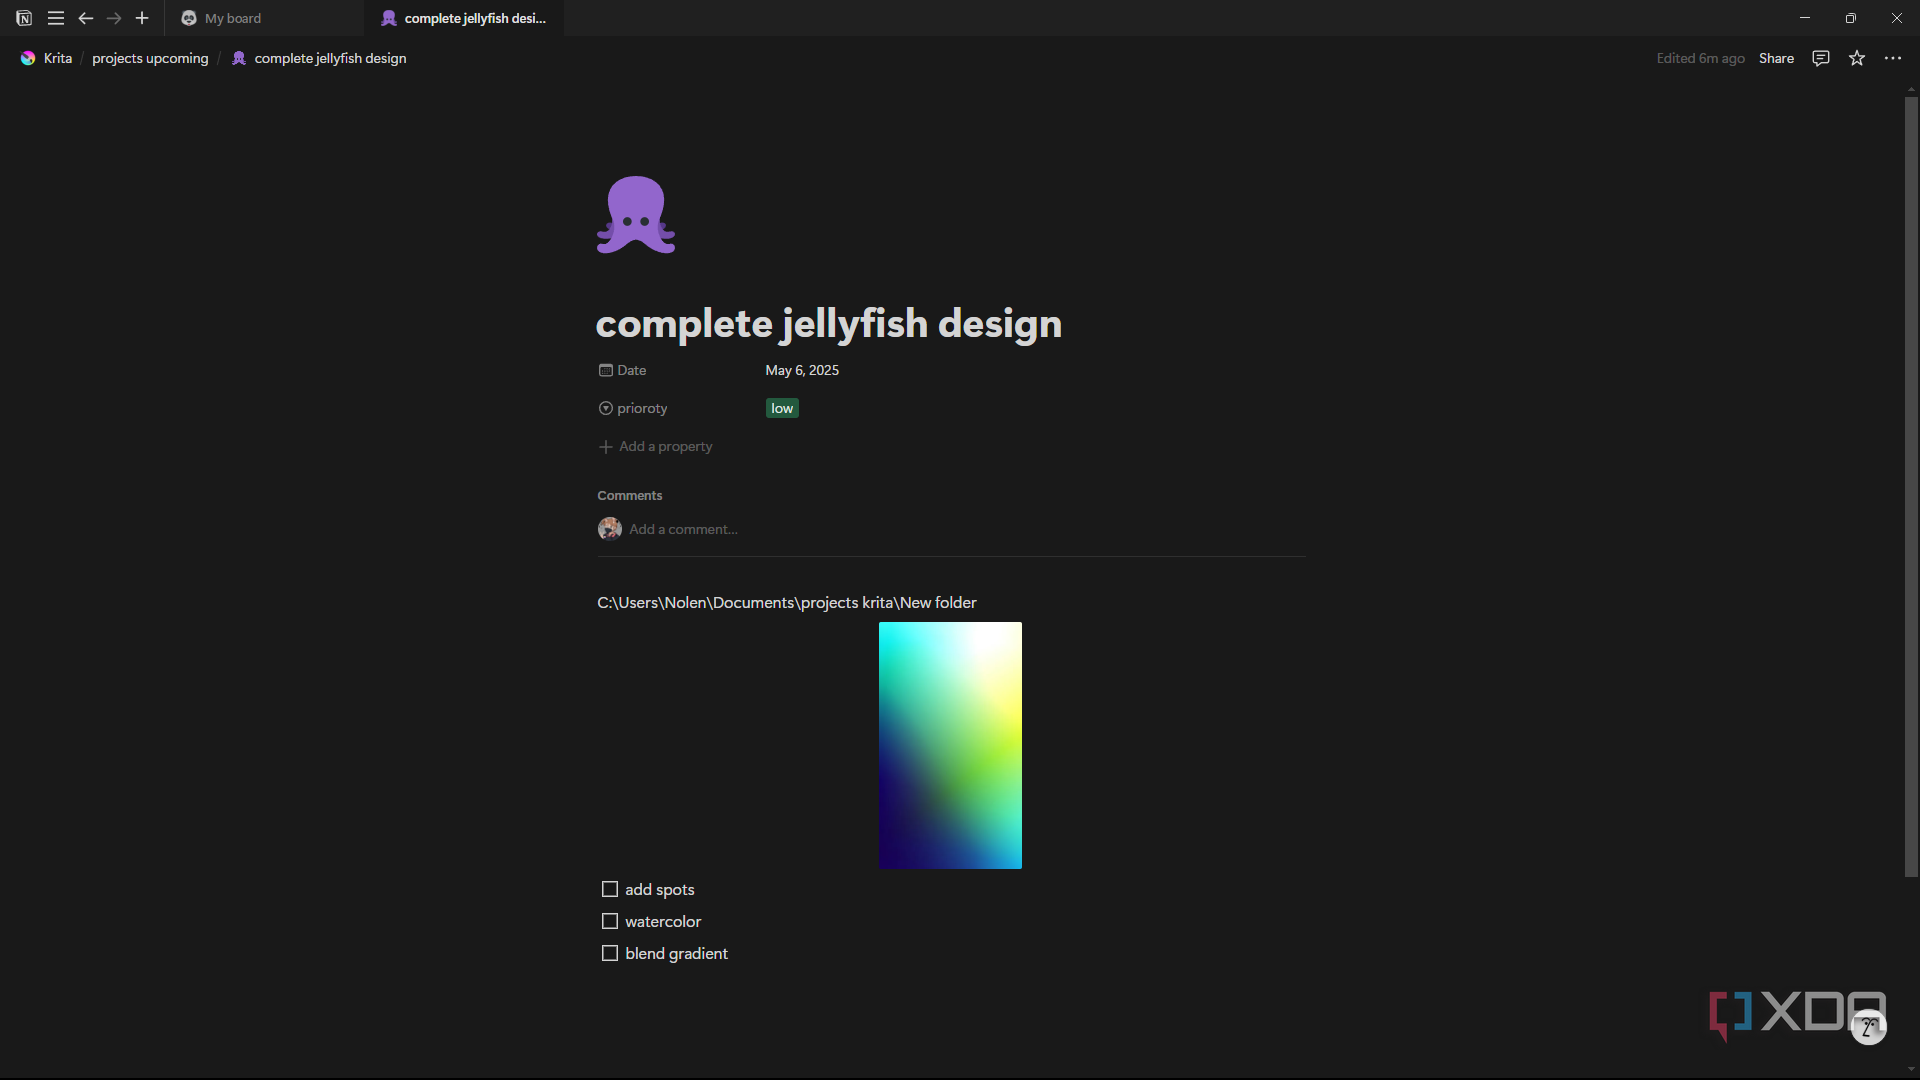Change the purple octopus page icon
Image resolution: width=1920 pixels, height=1080 pixels.
coord(636,215)
